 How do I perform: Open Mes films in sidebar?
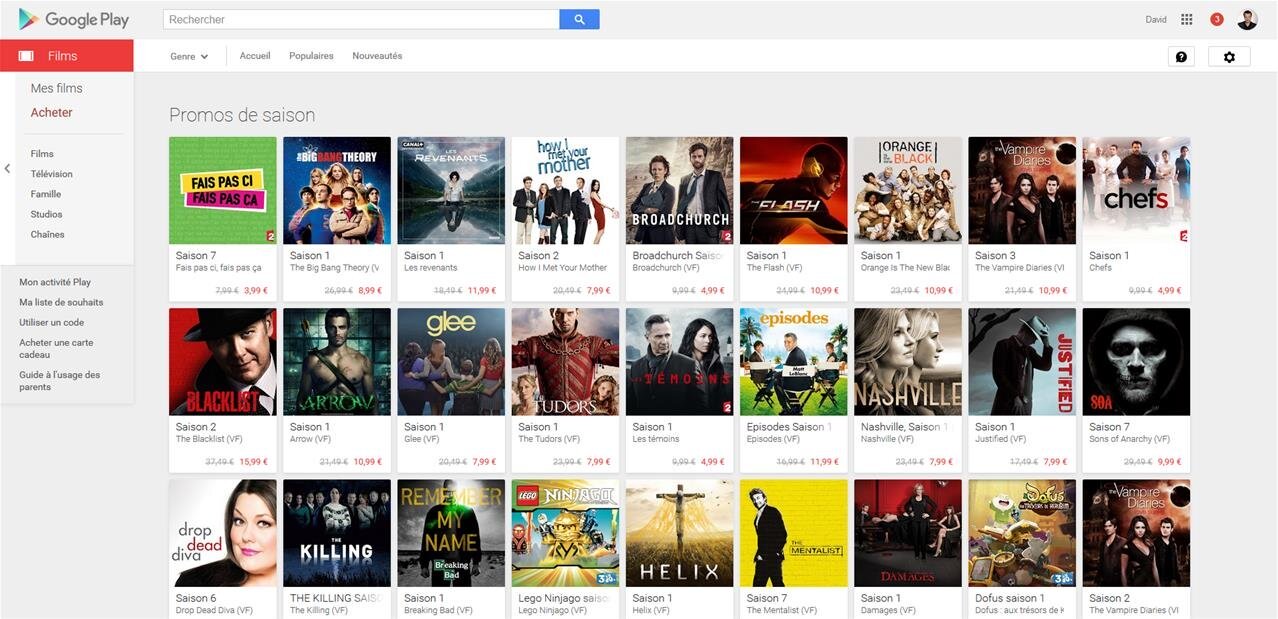[57, 88]
